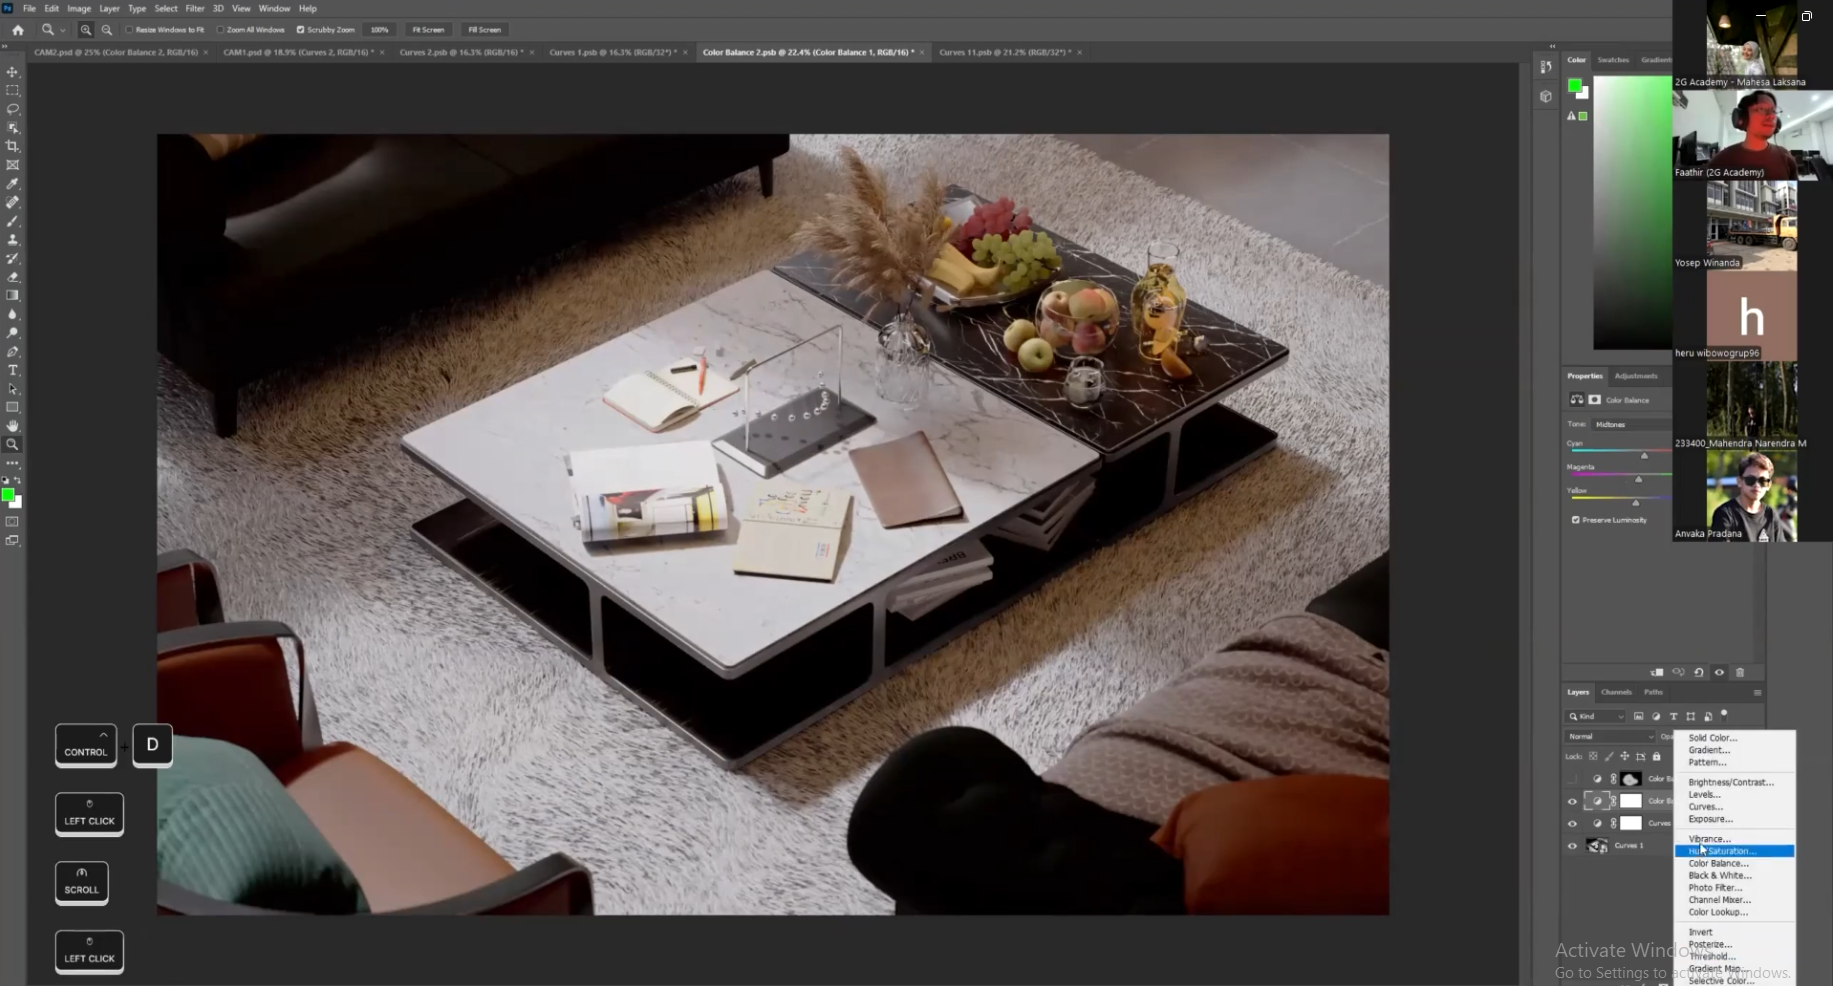The width and height of the screenshot is (1833, 986).
Task: Choose Hue/Saturation from the adjustment menu
Action: coord(1722,851)
